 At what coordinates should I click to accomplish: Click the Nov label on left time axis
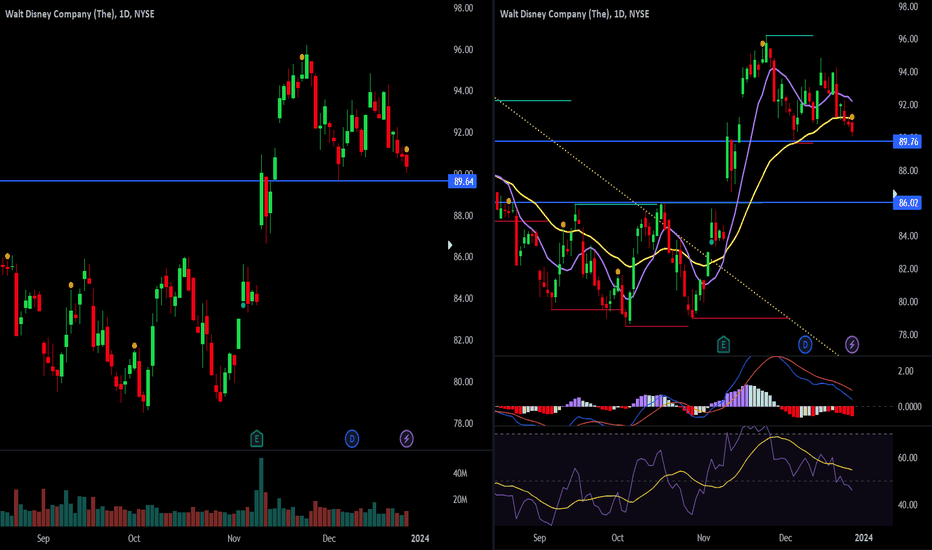[x=234, y=538]
